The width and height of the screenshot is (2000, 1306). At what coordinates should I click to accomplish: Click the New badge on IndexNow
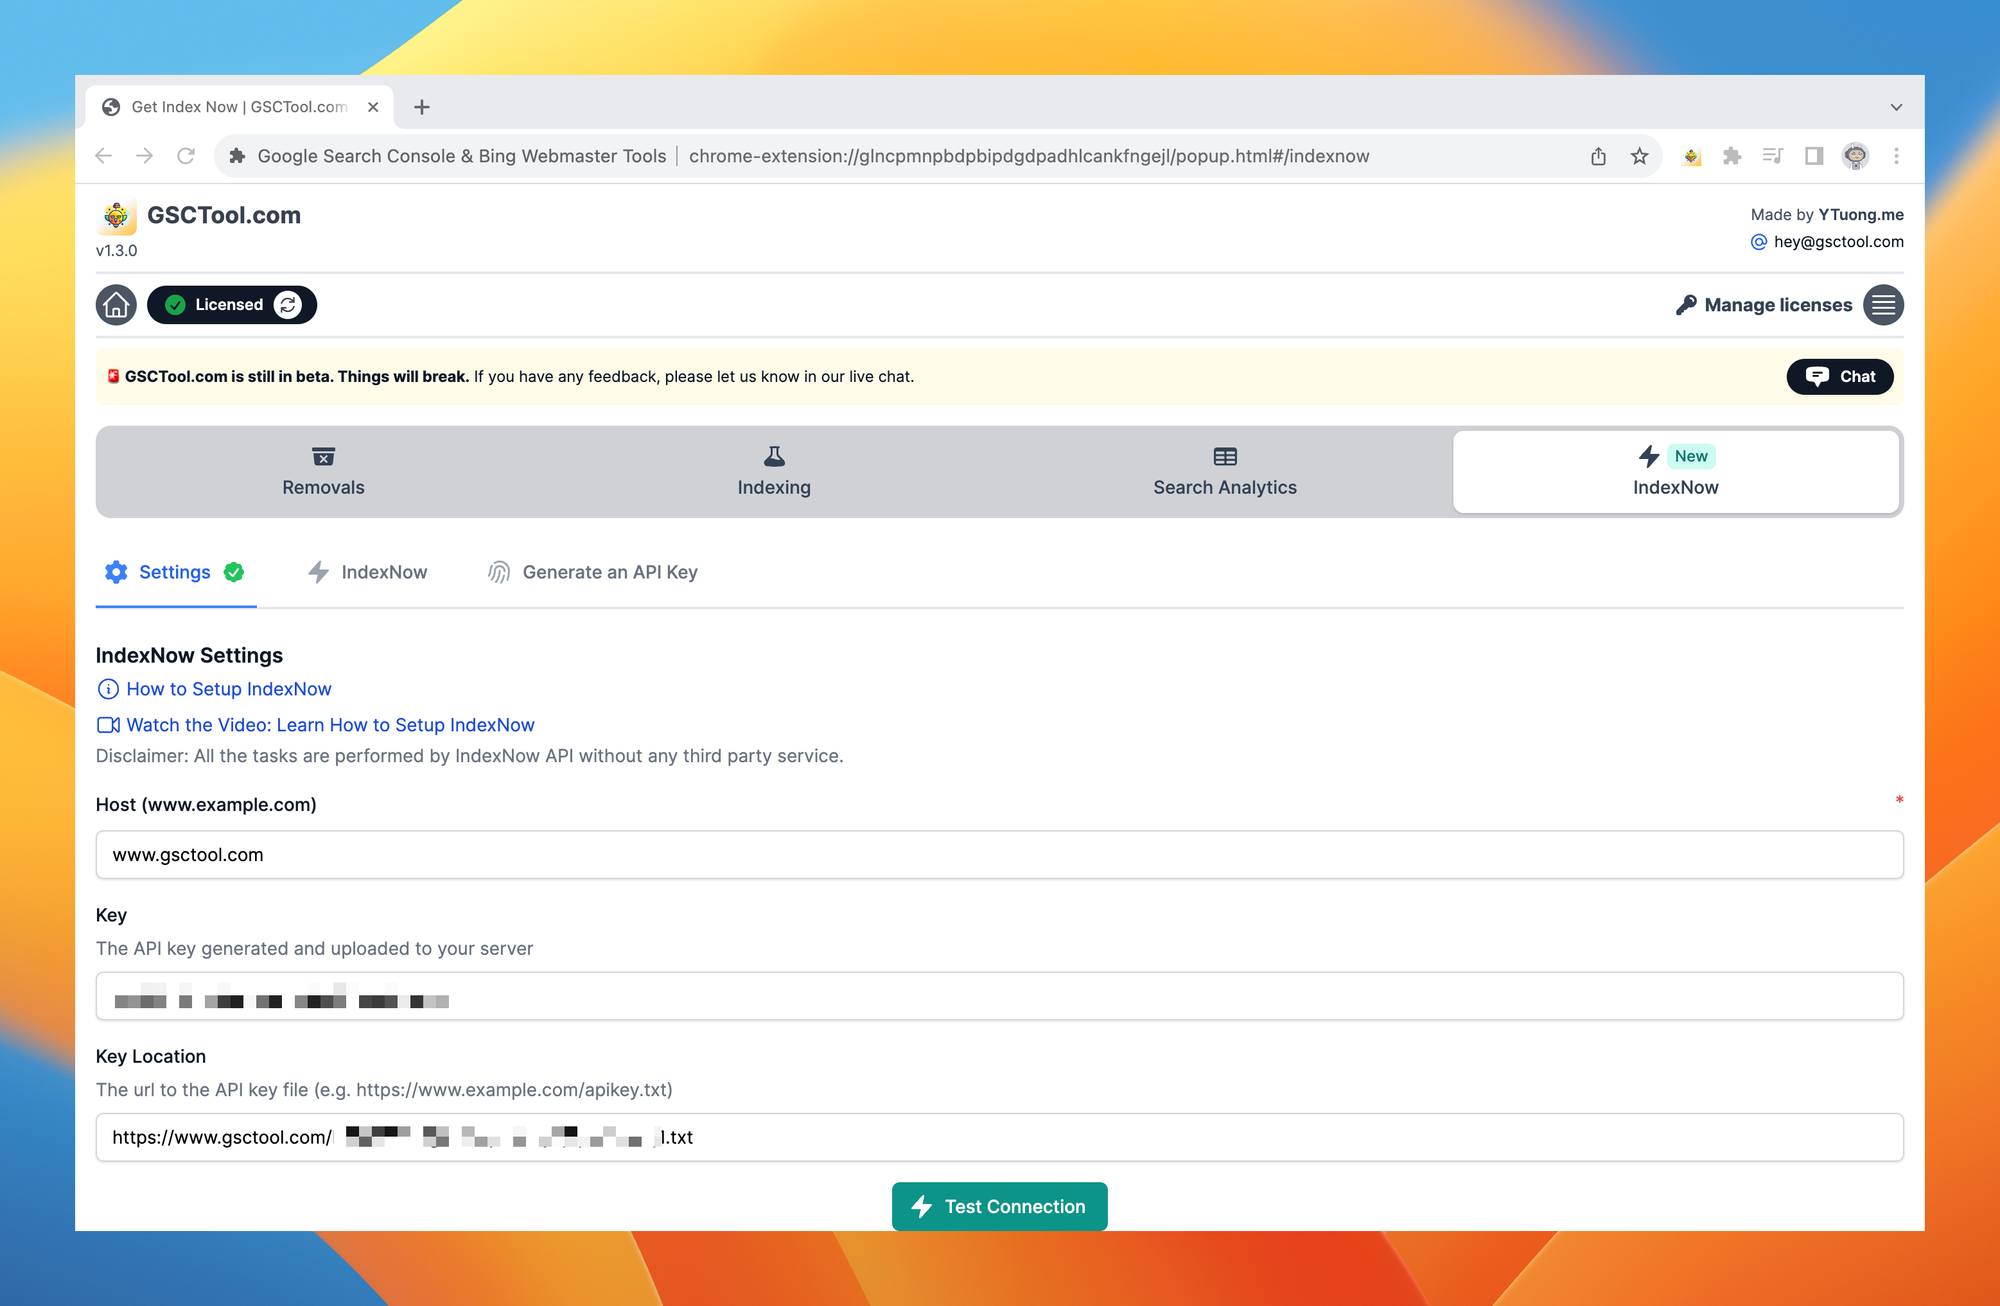(1691, 456)
